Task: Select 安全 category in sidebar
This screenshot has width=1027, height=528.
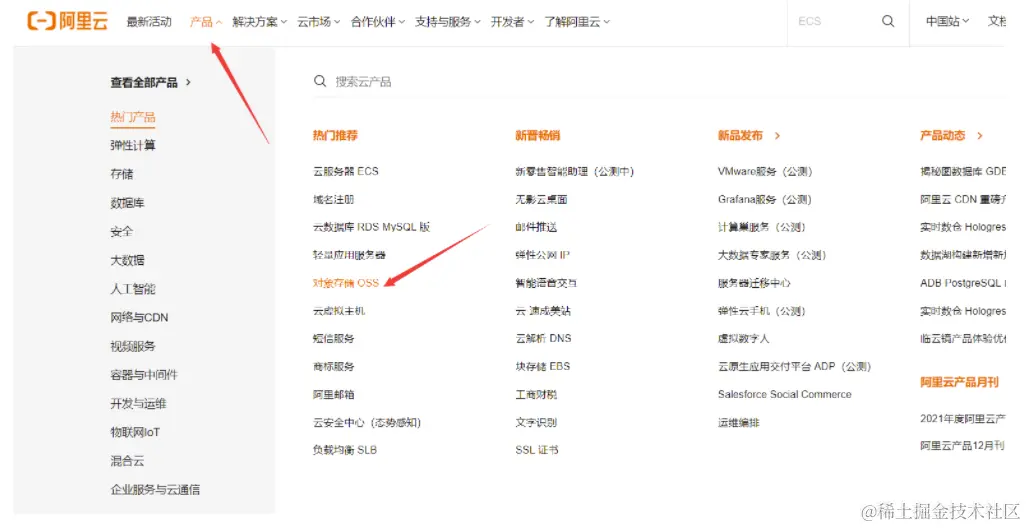Action: click(x=122, y=231)
